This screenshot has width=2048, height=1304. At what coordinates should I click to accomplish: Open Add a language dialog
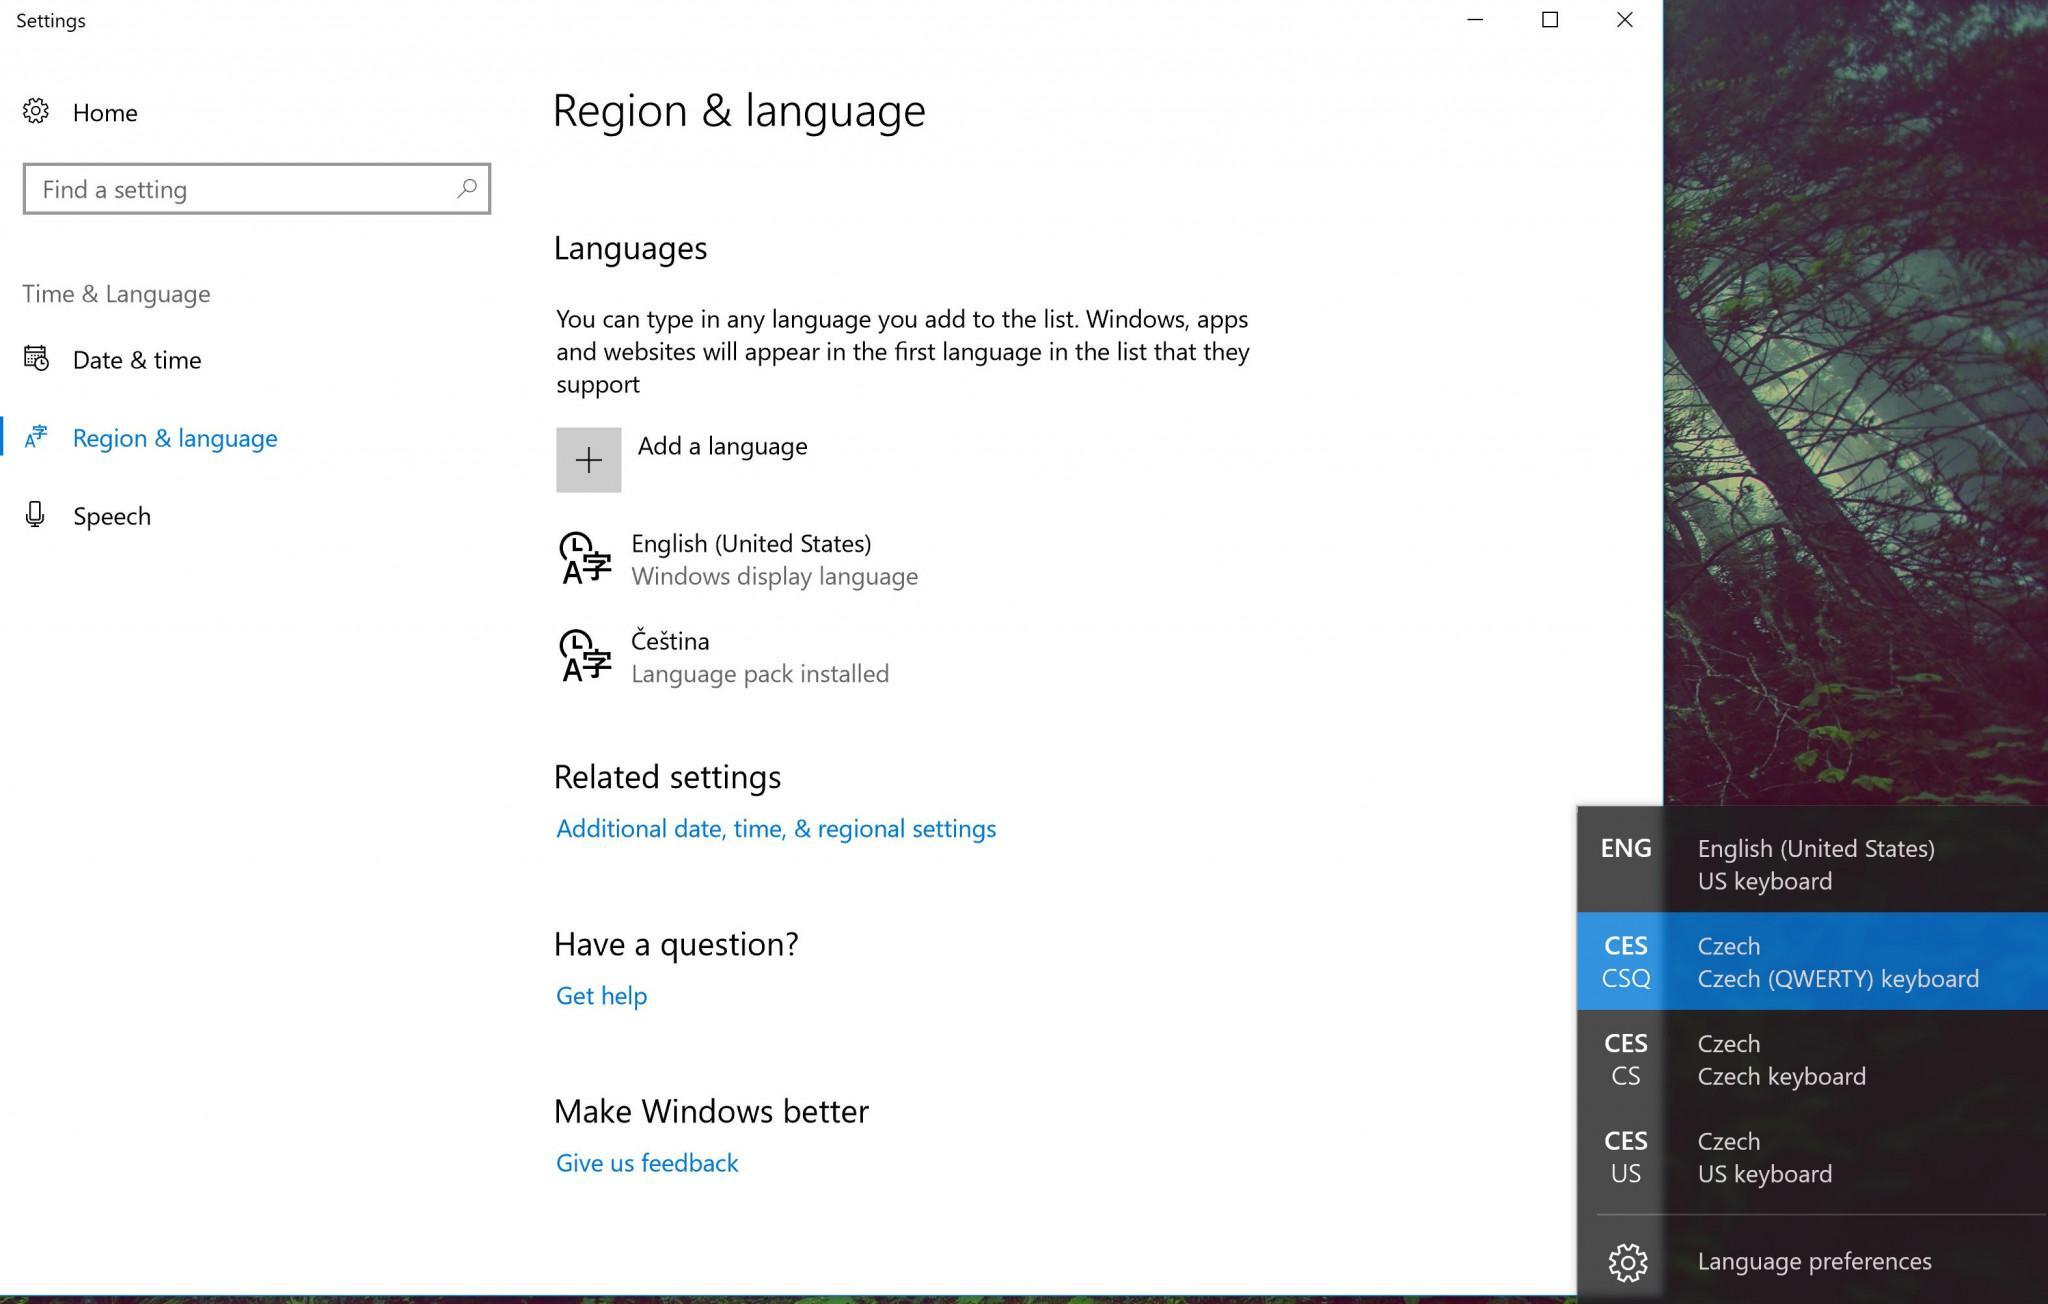point(590,458)
